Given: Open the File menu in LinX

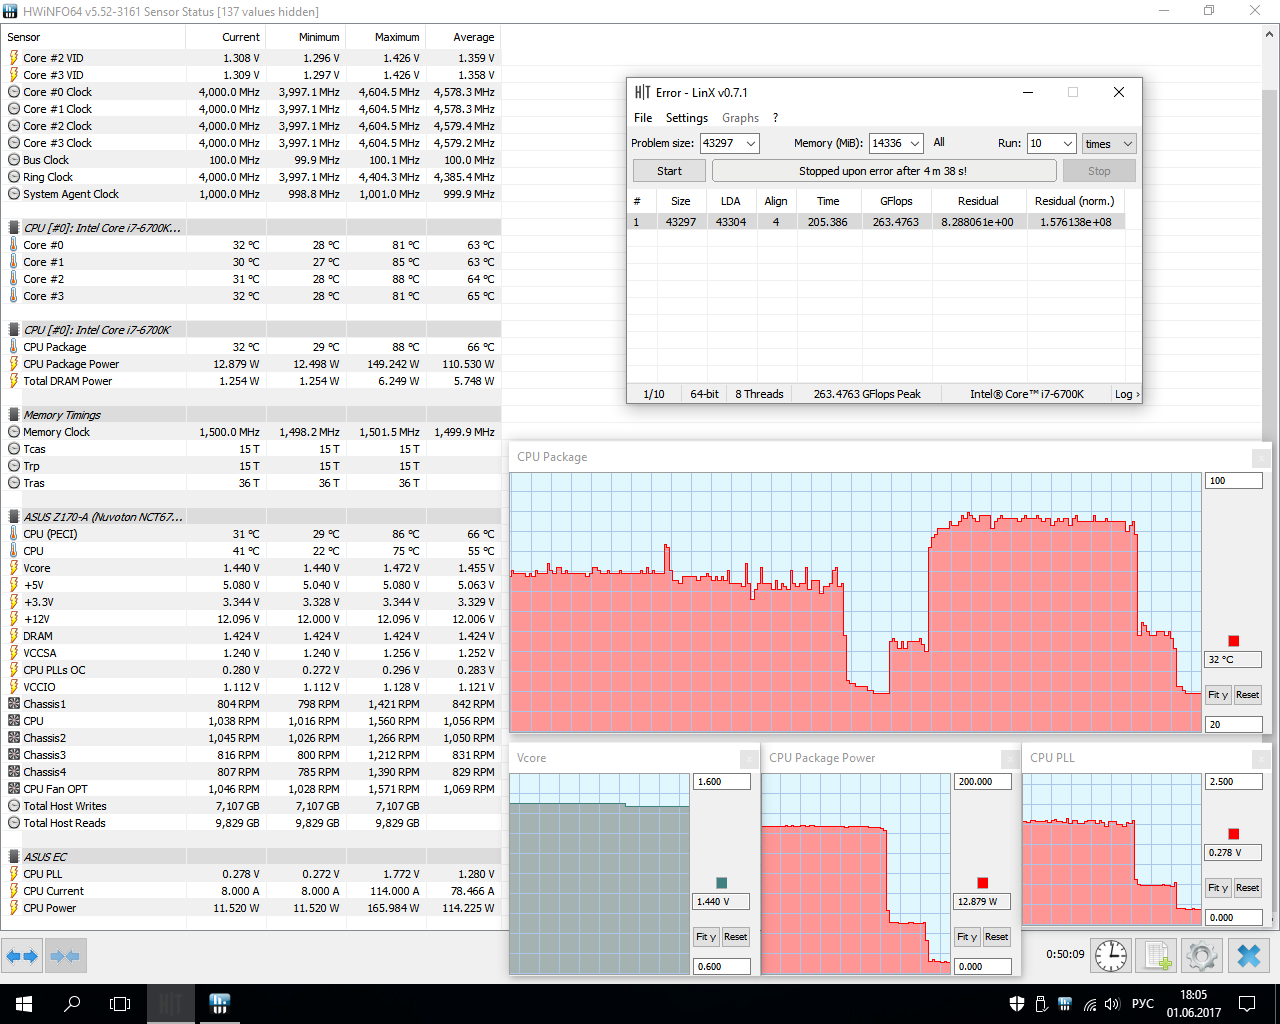Looking at the screenshot, I should (x=643, y=118).
